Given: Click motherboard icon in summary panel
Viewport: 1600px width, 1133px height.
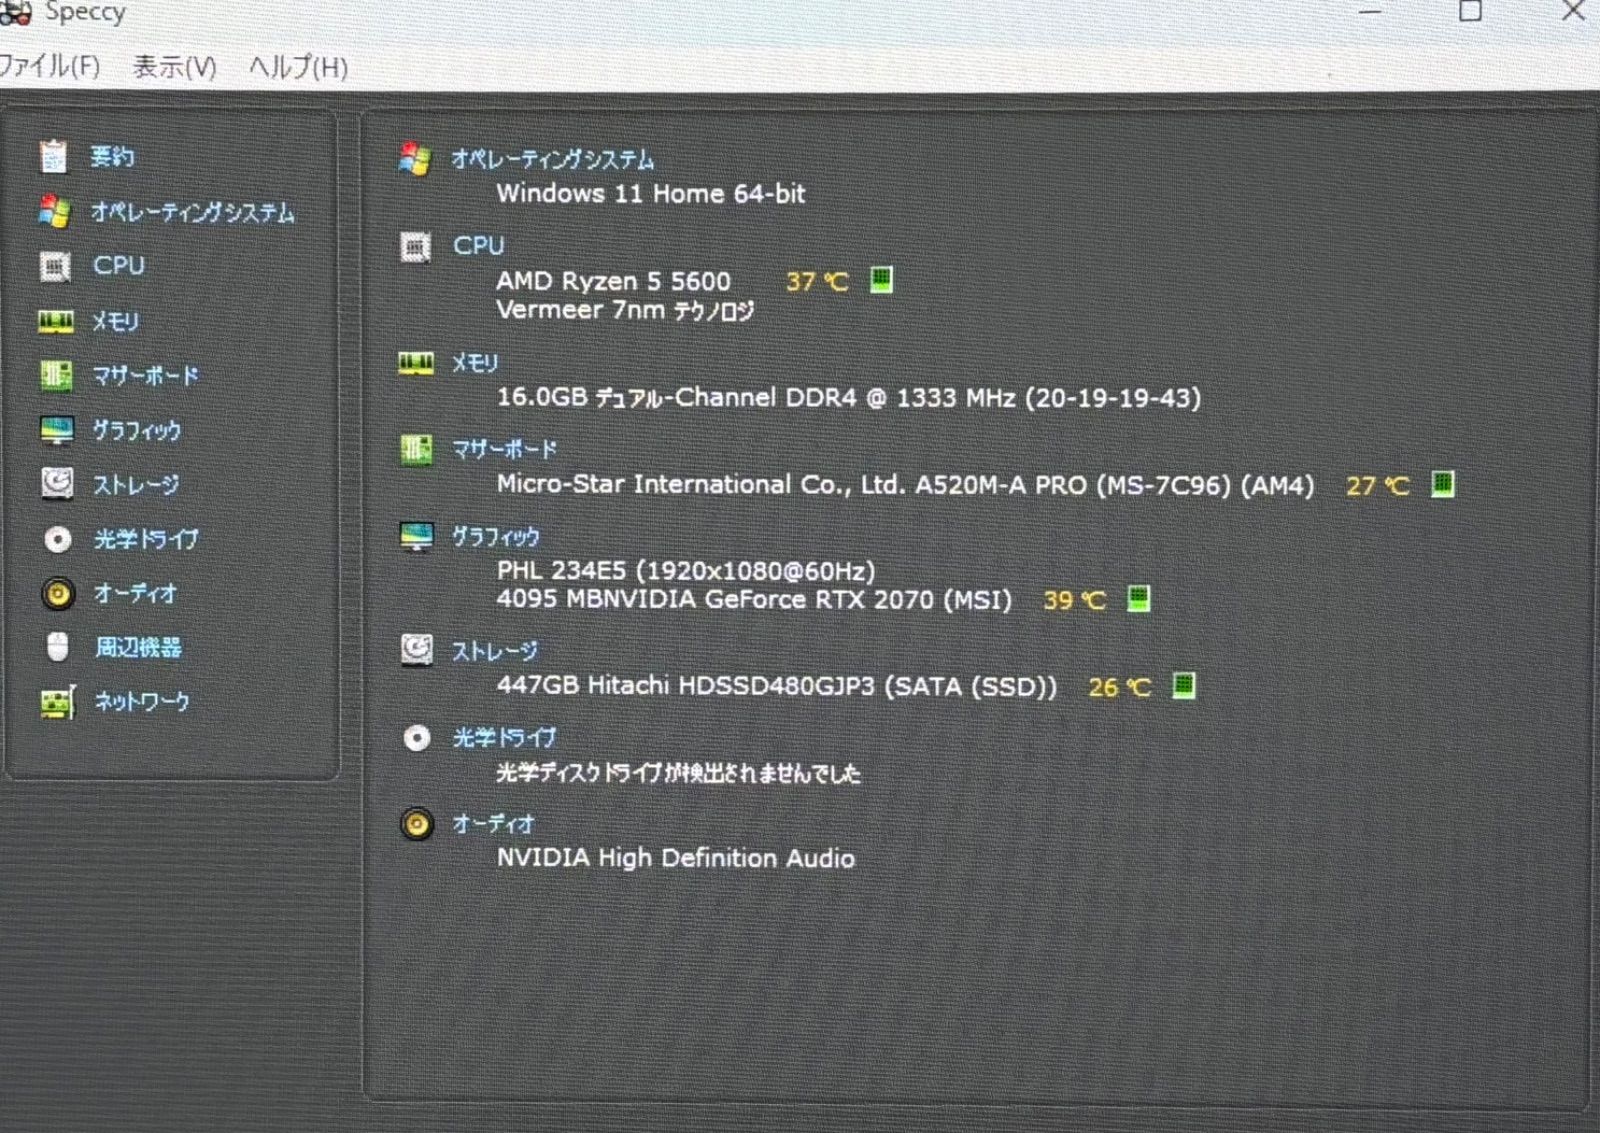Looking at the screenshot, I should click(x=416, y=450).
